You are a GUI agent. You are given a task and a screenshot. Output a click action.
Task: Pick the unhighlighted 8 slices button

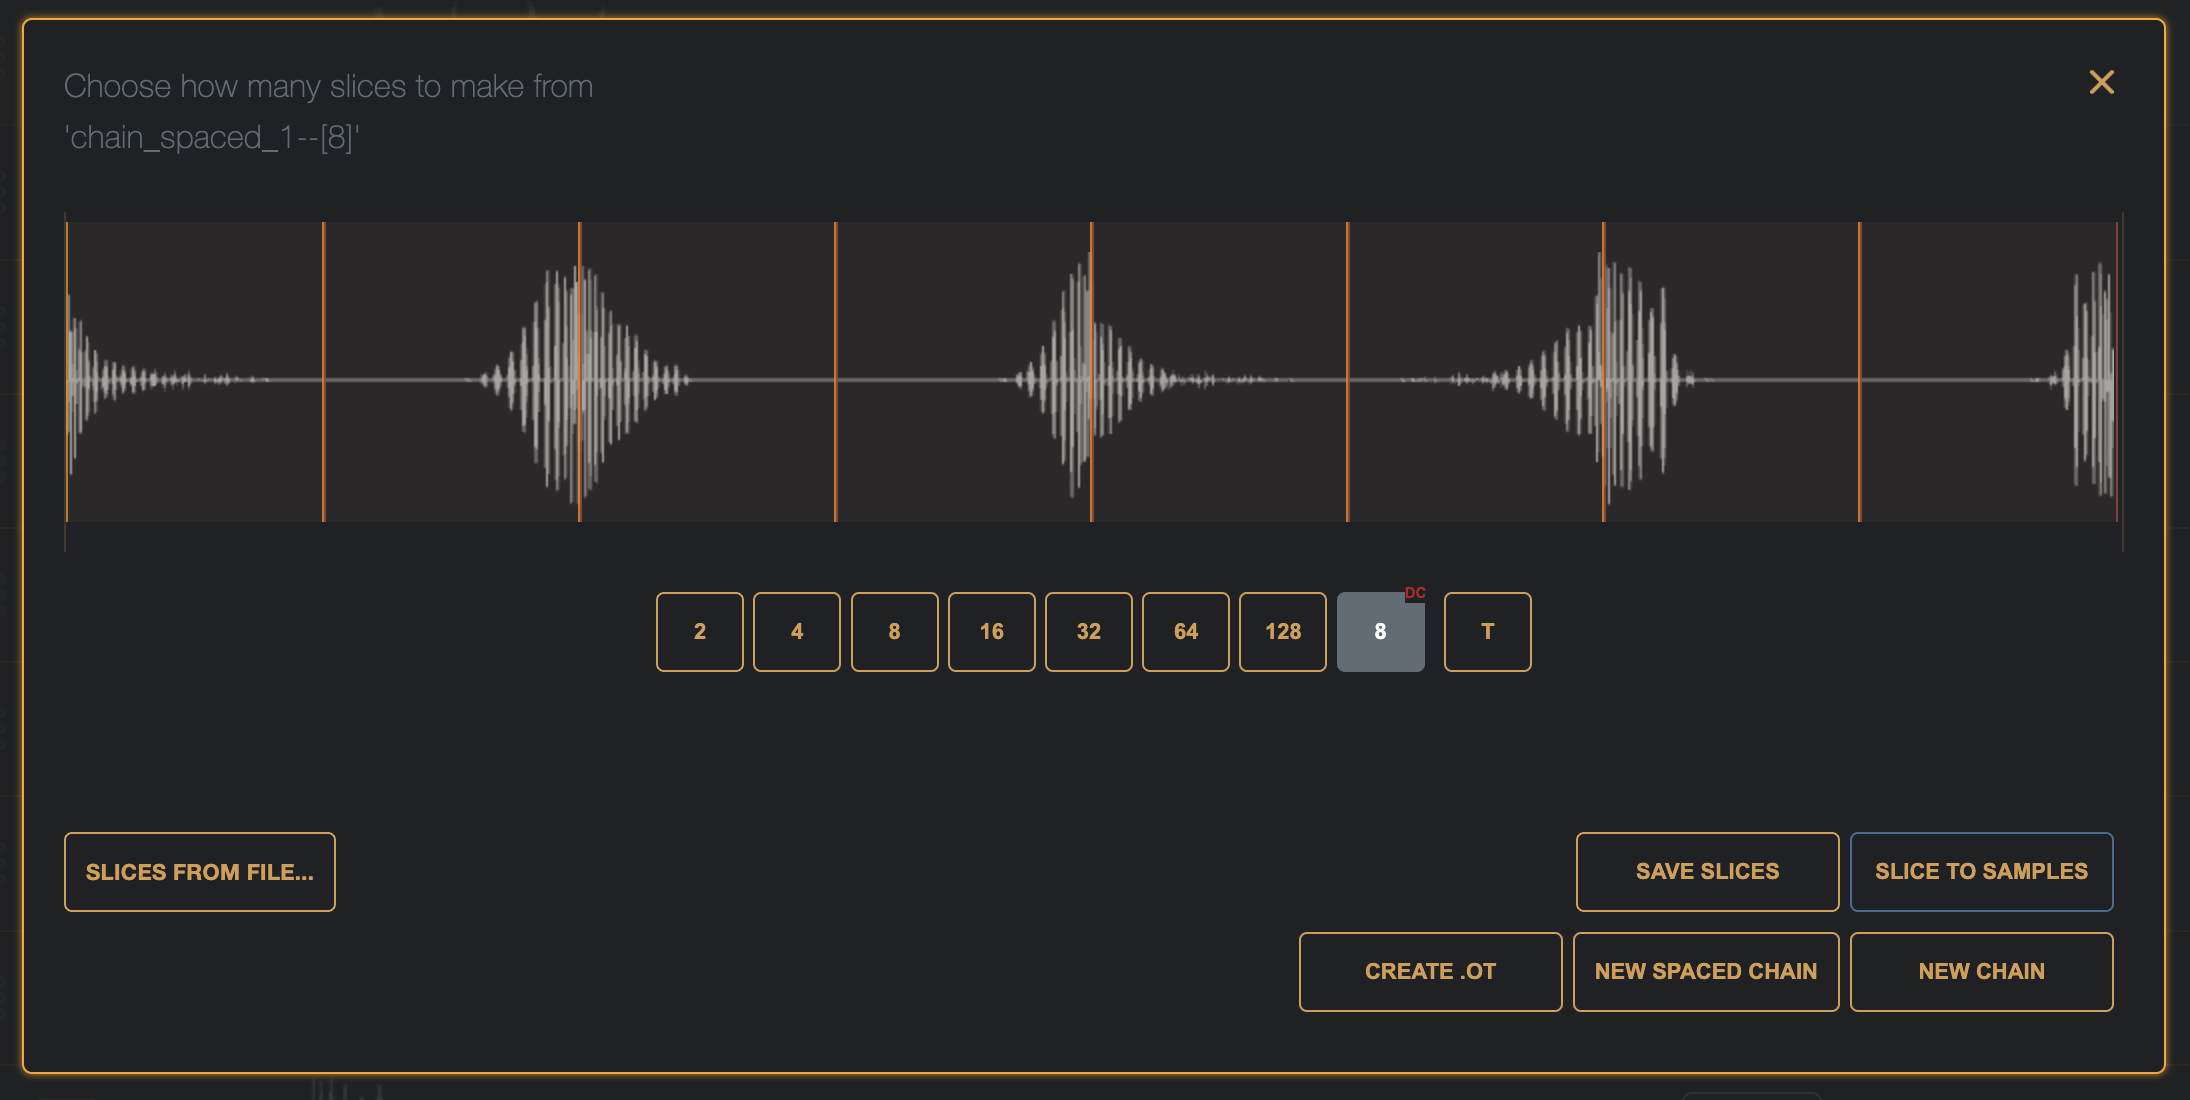(894, 631)
